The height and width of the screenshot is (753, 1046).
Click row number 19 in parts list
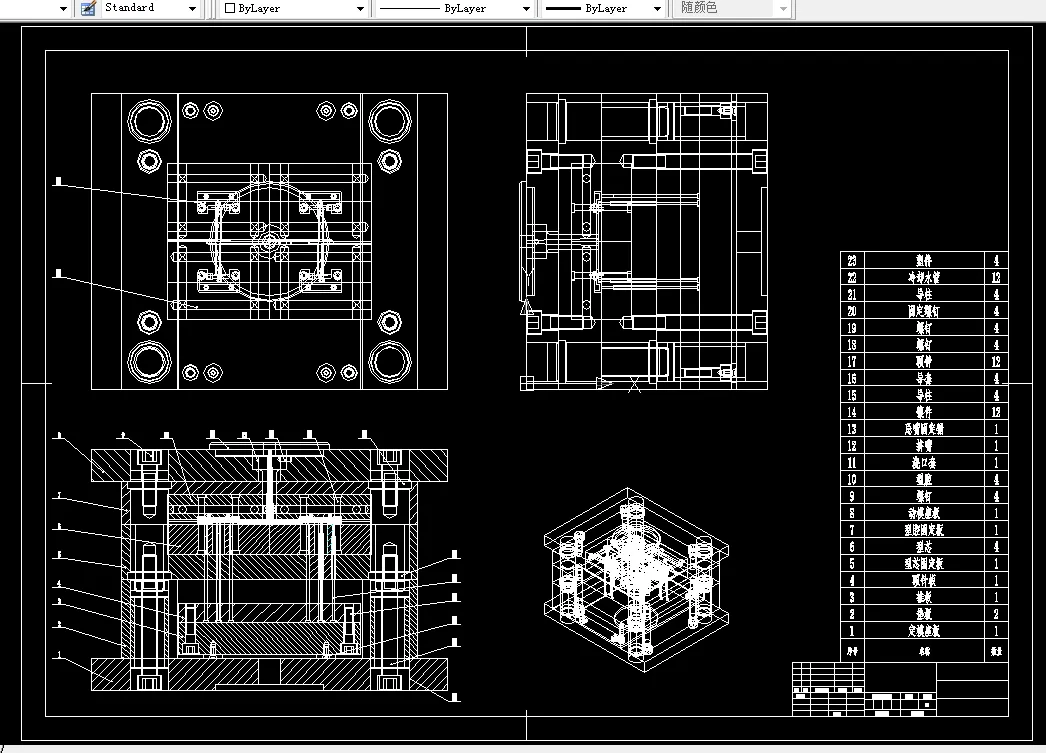pos(852,328)
